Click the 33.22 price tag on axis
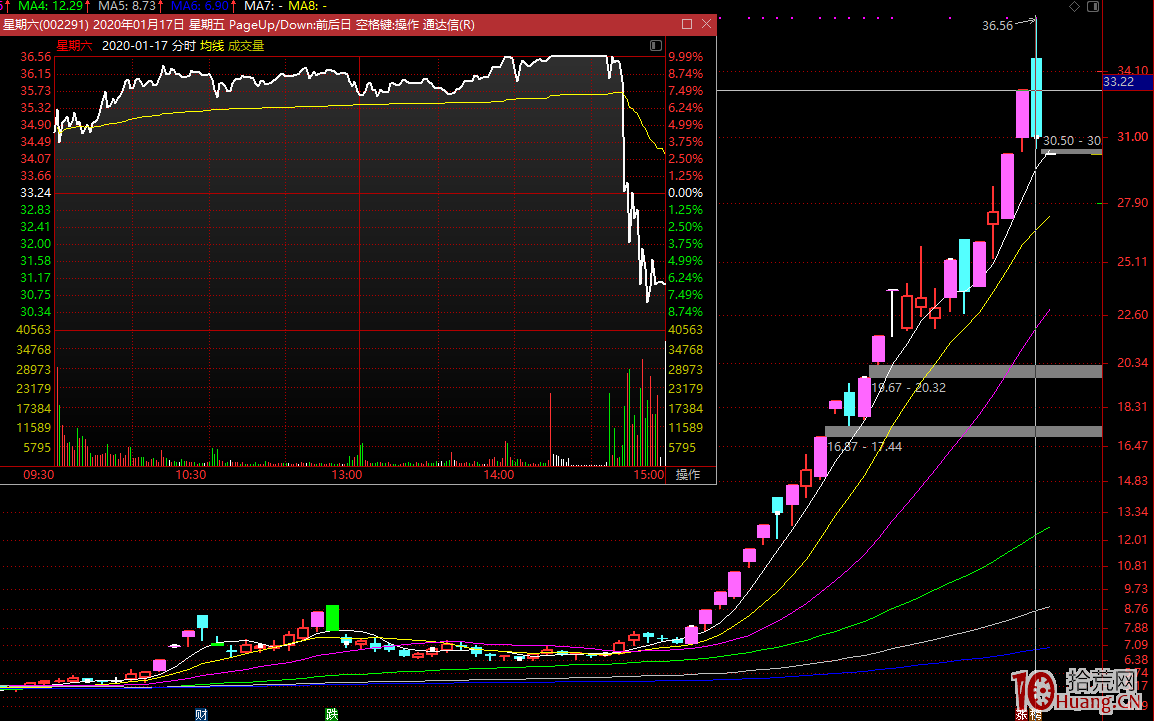Viewport: 1154px width, 721px height. (x=1118, y=81)
